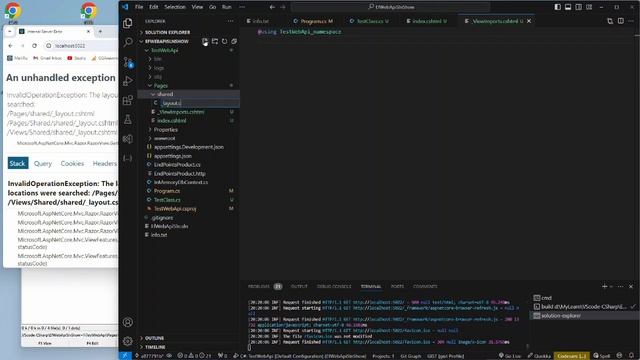
Task: Open the Extensions view
Action: tap(128, 100)
